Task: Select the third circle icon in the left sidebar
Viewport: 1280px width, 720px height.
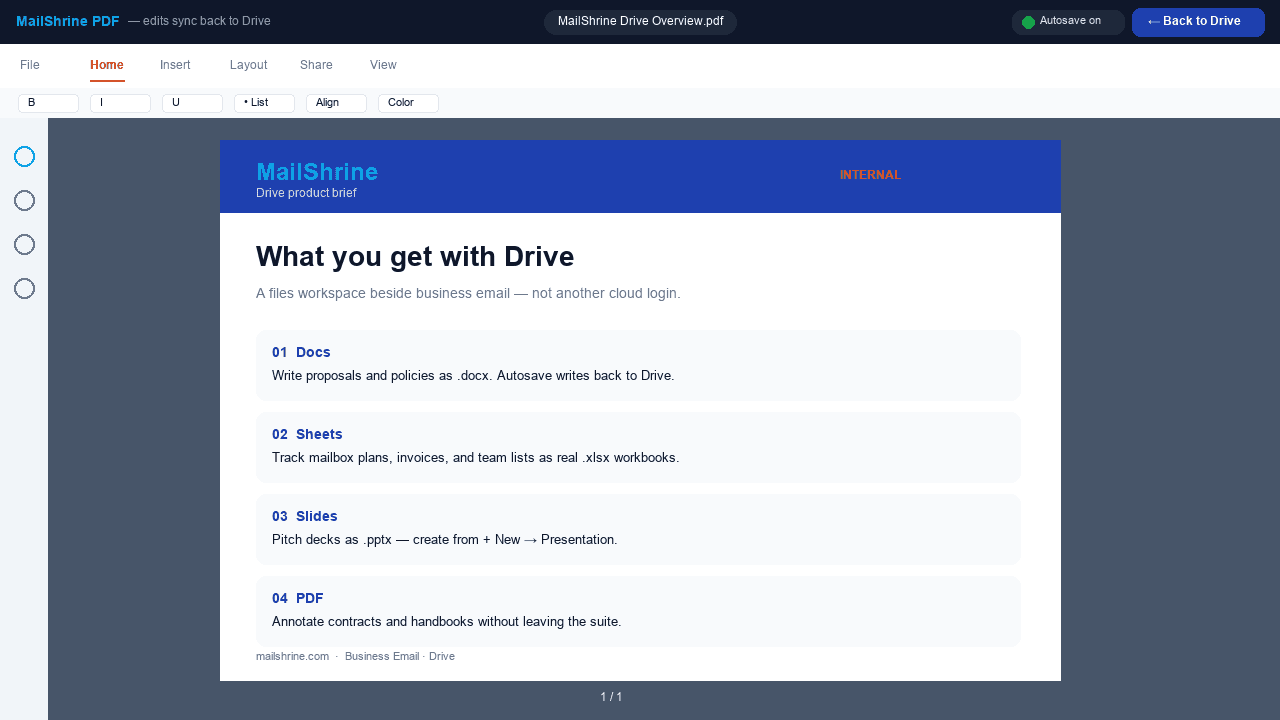Action: pyautogui.click(x=25, y=245)
